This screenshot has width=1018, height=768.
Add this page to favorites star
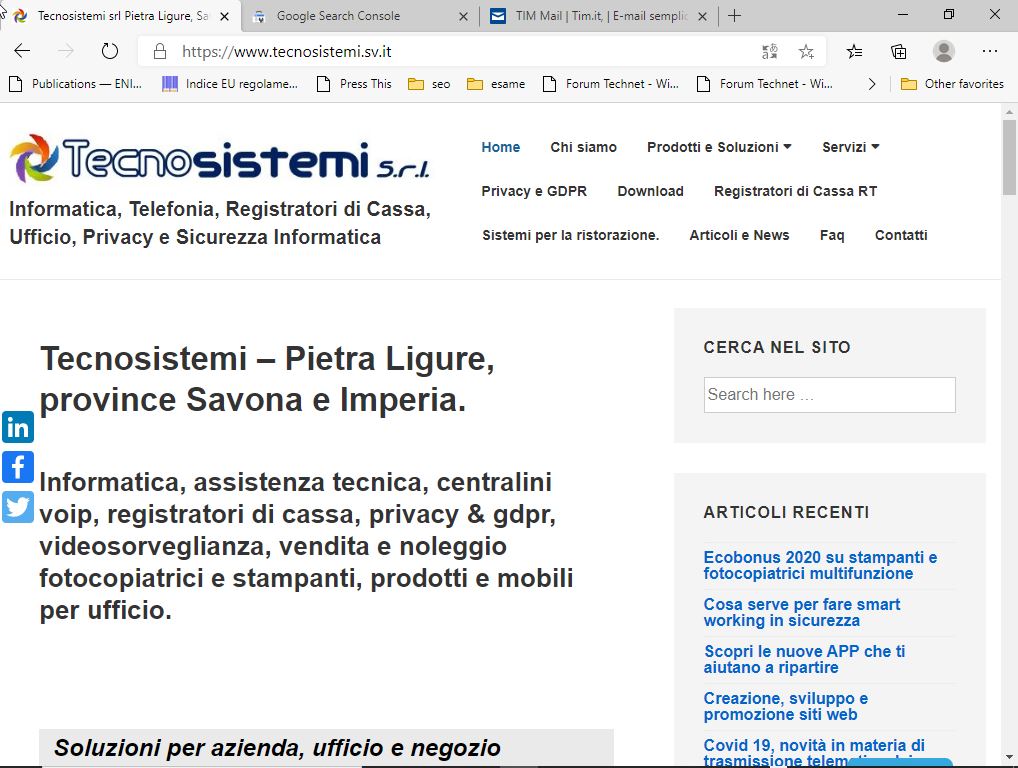806,51
